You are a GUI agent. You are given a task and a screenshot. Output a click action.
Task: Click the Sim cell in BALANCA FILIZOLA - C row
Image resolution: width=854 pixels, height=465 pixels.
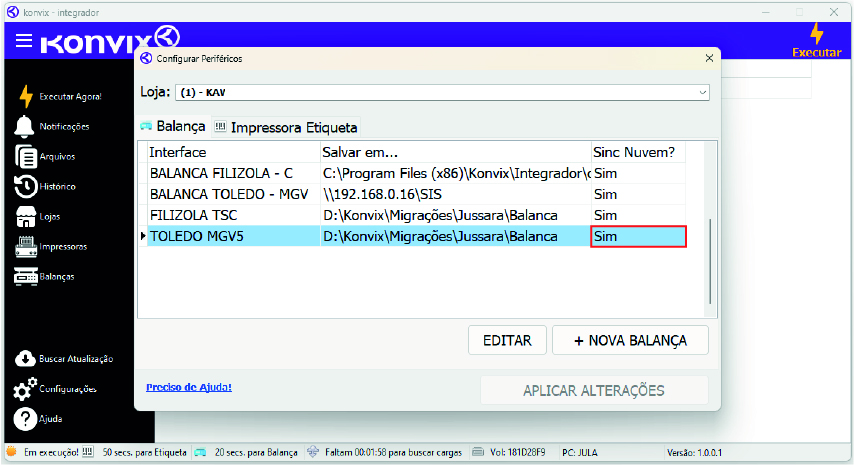click(x=638, y=173)
